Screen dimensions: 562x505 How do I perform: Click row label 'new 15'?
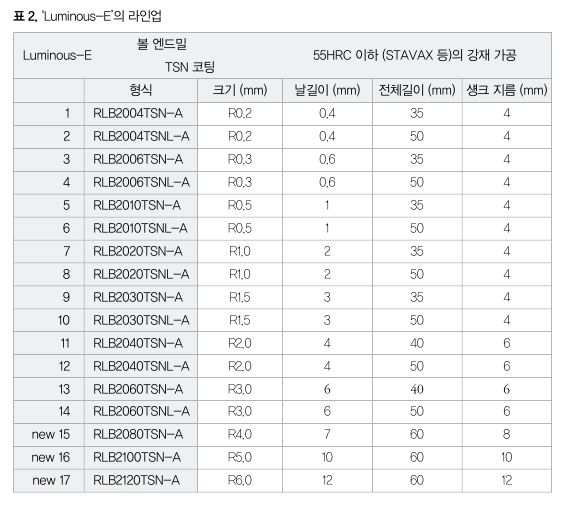pyautogui.click(x=51, y=434)
